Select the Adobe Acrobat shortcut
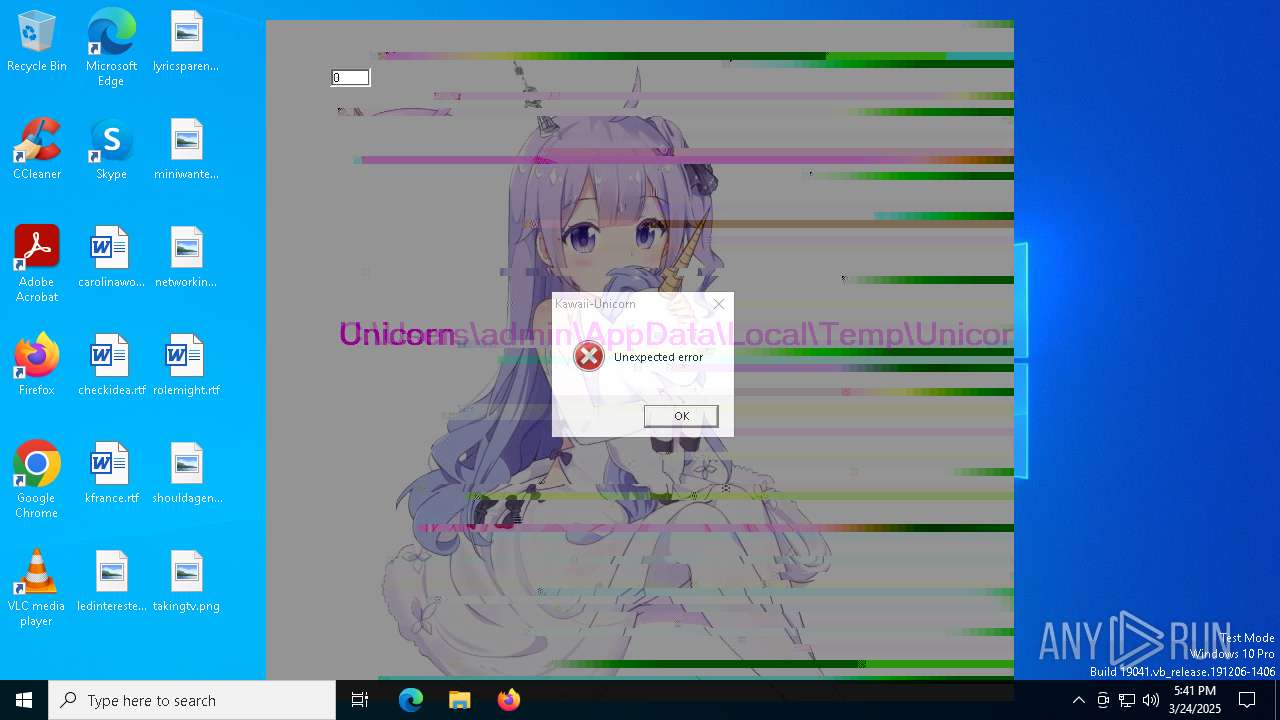This screenshot has width=1280, height=720. pyautogui.click(x=37, y=264)
